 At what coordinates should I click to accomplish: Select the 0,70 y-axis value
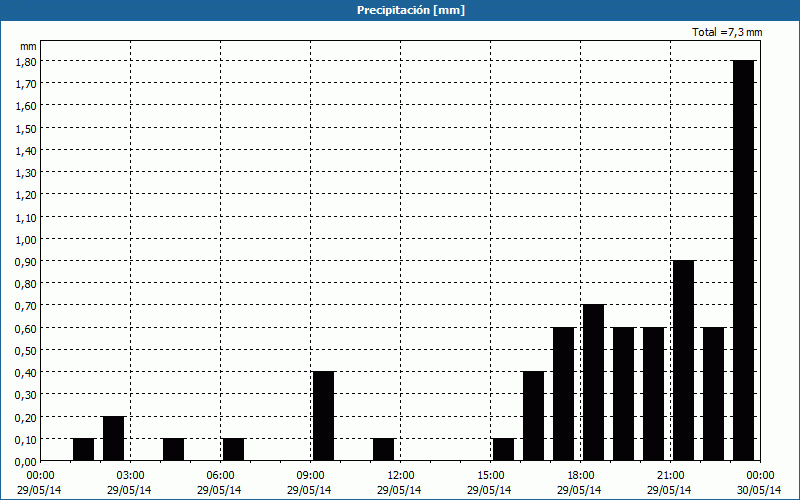(x=26, y=306)
